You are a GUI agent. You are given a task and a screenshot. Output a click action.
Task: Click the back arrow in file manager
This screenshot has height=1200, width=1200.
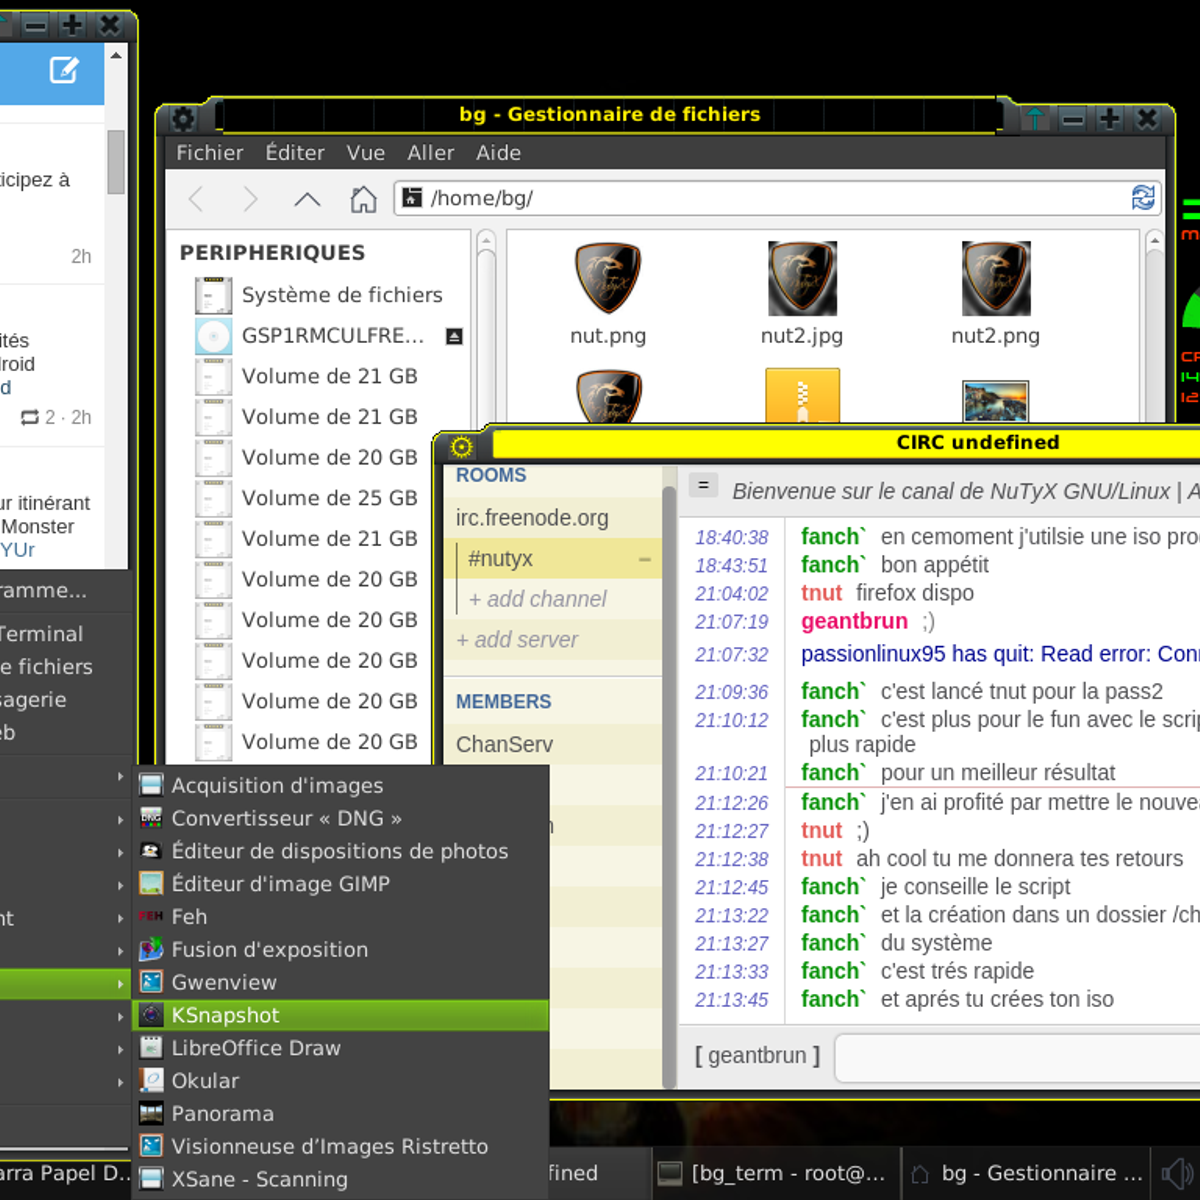point(196,199)
